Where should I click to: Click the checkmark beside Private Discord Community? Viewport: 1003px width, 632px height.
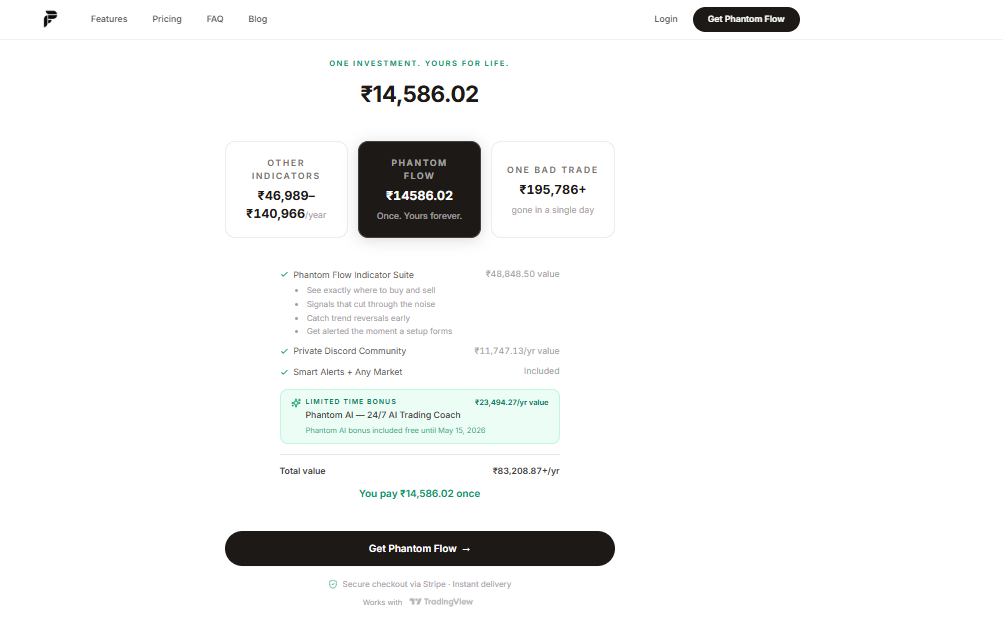[x=284, y=351]
